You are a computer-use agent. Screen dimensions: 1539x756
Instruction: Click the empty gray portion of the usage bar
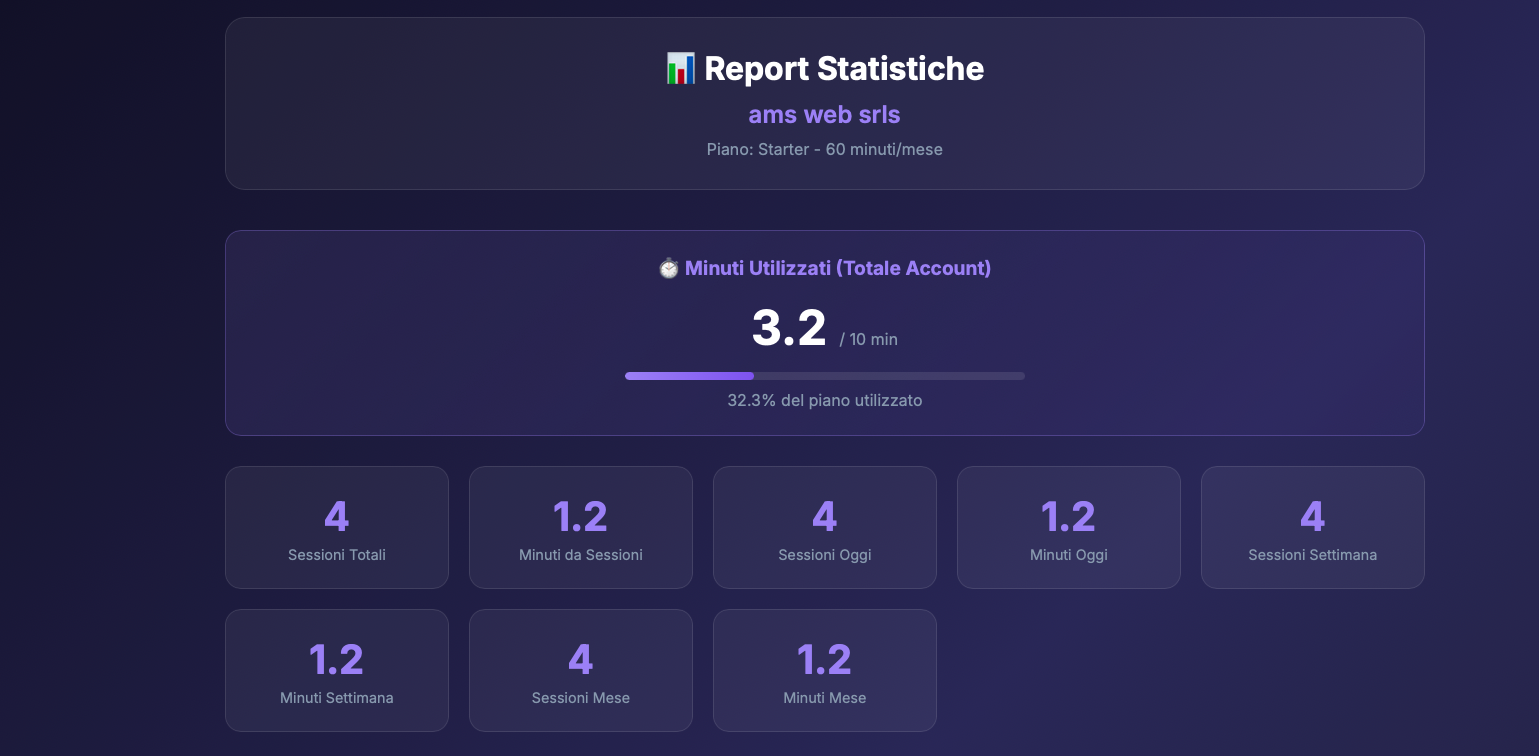coord(889,376)
